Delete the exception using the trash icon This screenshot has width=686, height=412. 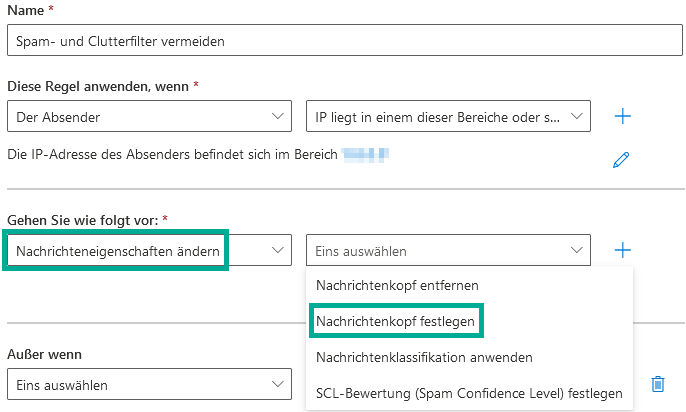pos(657,383)
